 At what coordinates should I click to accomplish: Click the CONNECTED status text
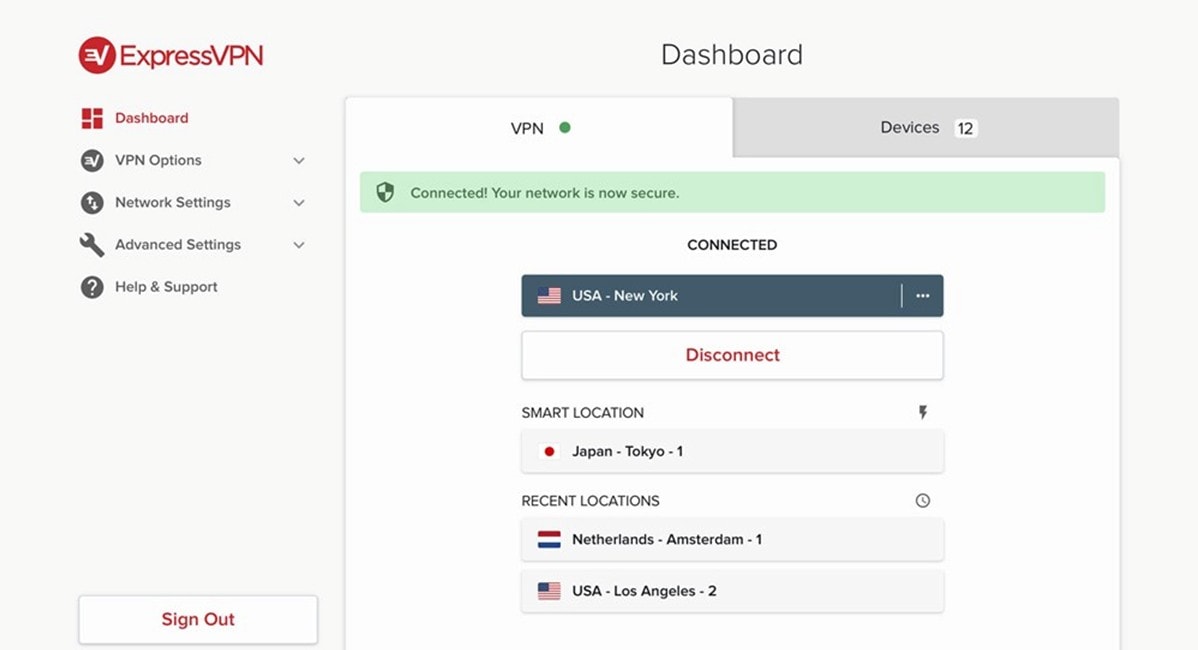click(x=732, y=245)
